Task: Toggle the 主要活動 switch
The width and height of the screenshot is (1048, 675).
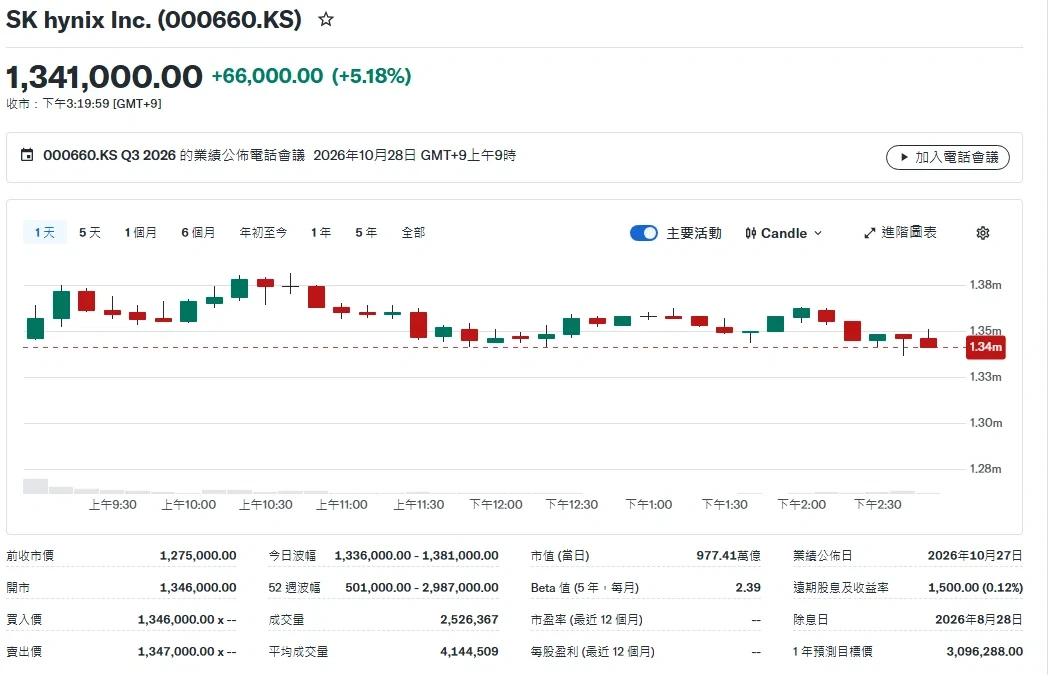Action: (644, 233)
